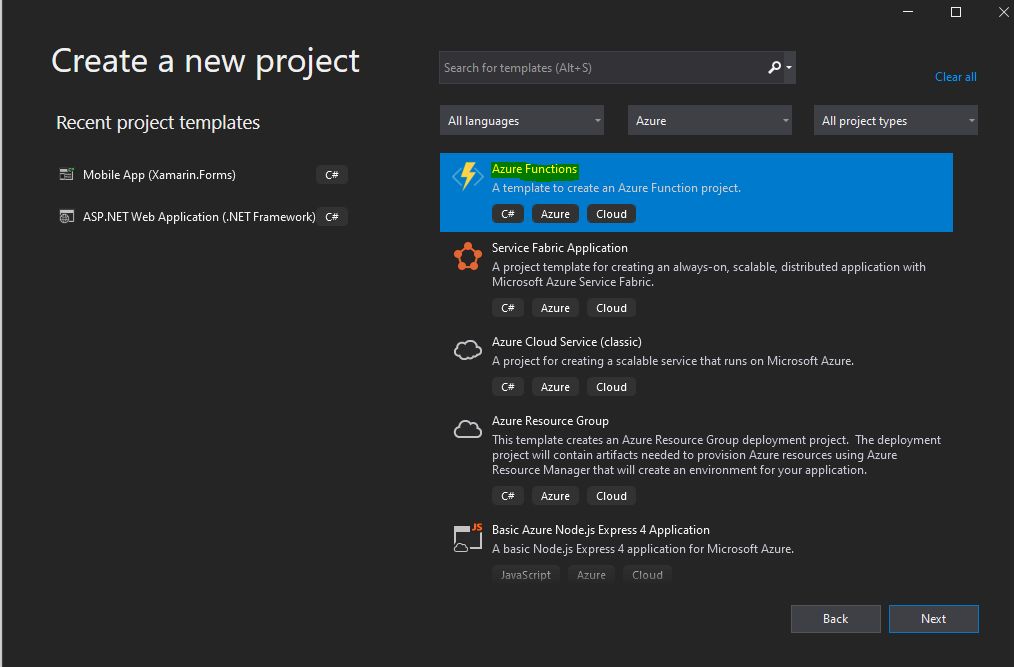The width and height of the screenshot is (1014, 667).
Task: Click the Clear all link
Action: pos(955,77)
